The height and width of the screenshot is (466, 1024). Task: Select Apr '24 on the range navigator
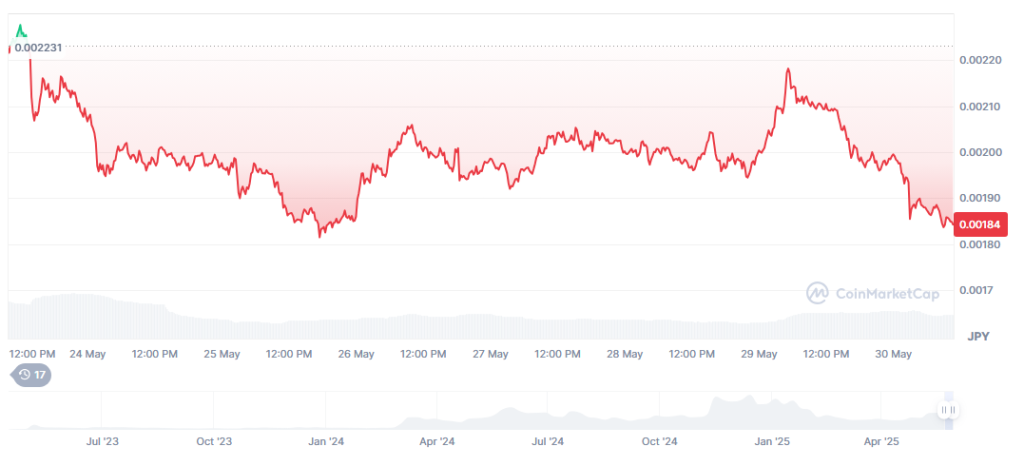(x=436, y=441)
